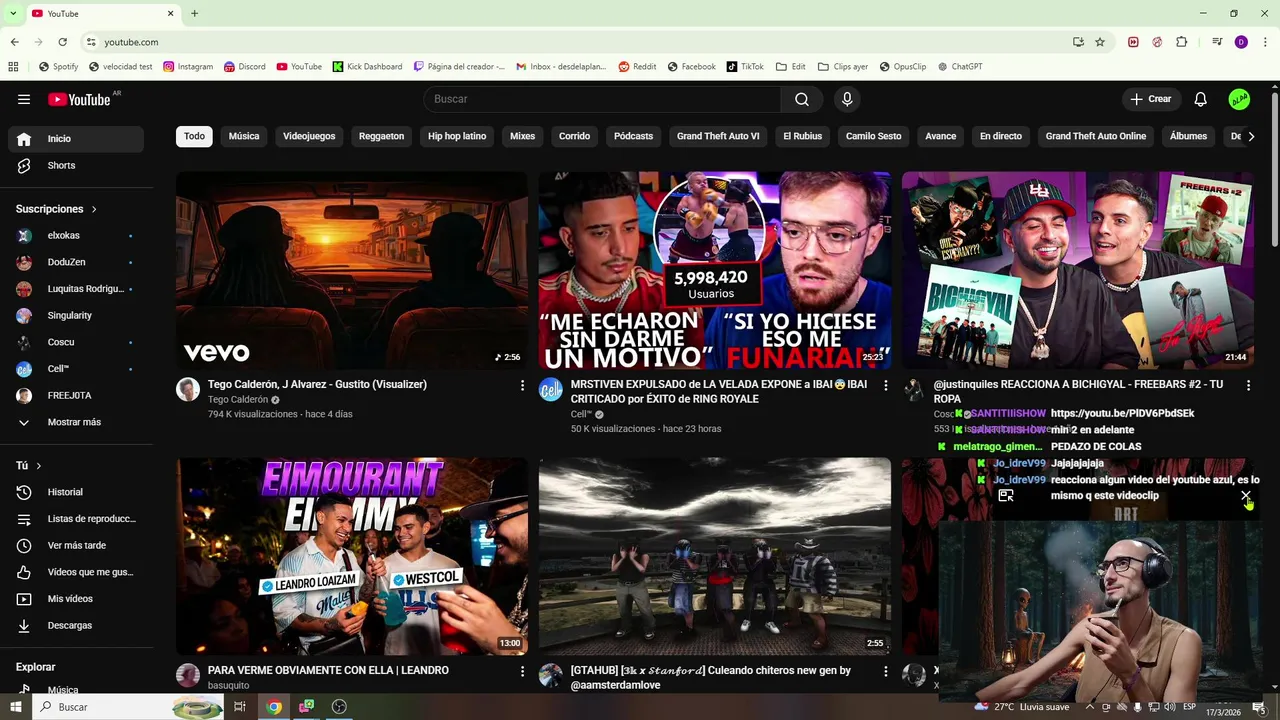Open the elxokas subscription
Image resolution: width=1280 pixels, height=720 pixels.
[x=76, y=235]
